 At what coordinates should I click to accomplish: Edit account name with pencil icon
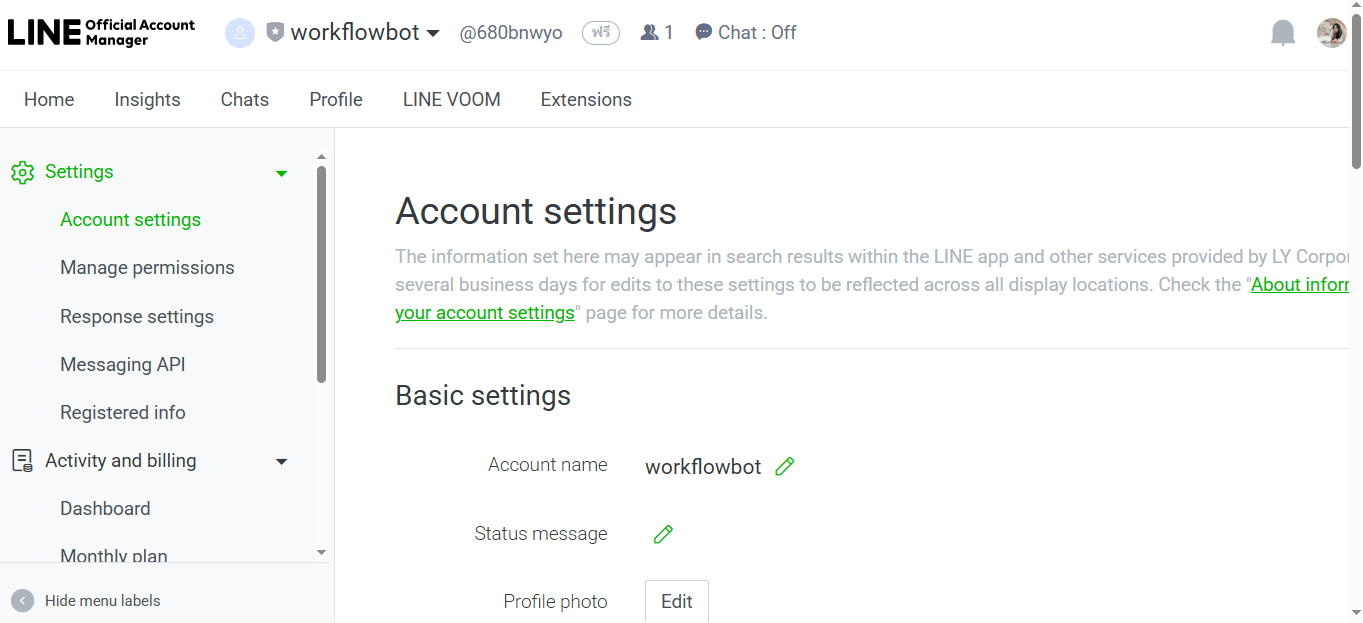click(785, 466)
